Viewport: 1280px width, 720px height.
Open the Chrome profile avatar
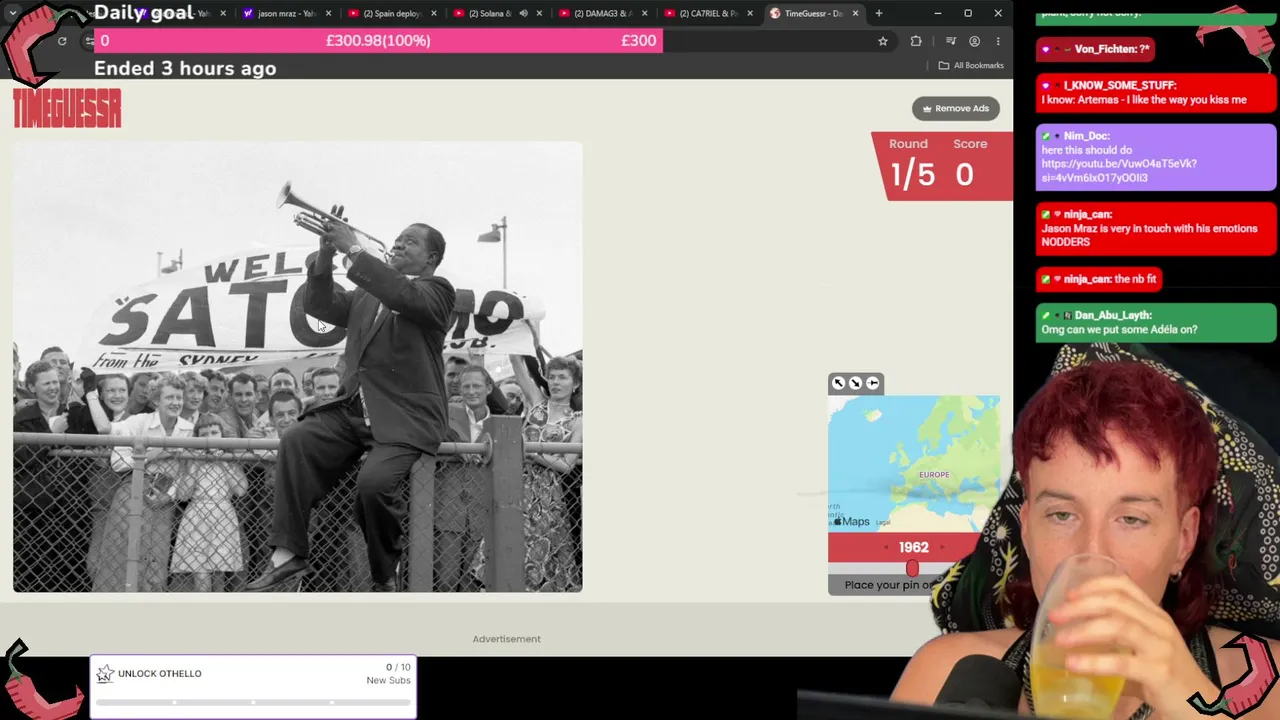[x=974, y=41]
